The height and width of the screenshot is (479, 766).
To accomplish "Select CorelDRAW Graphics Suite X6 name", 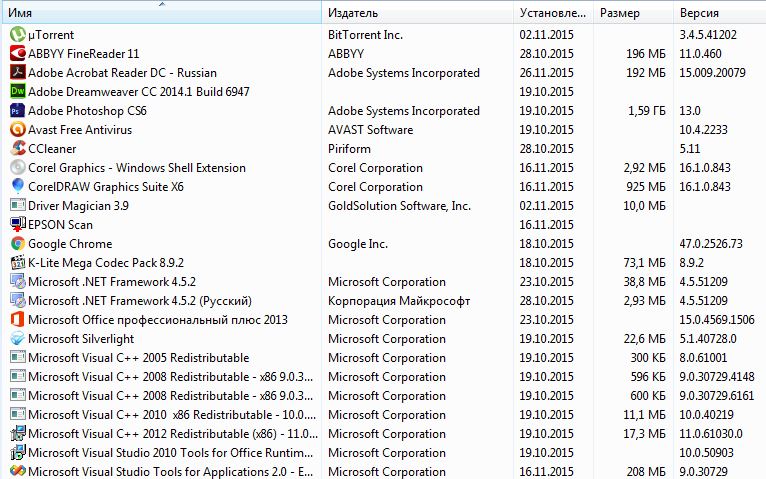I will click(x=106, y=187).
